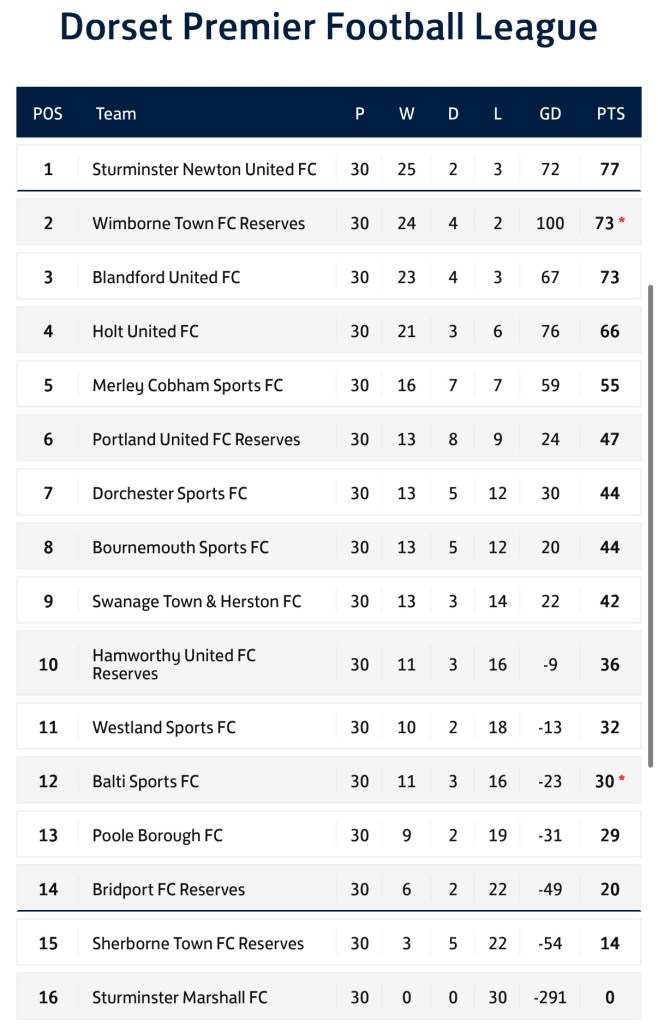Open Sturminster Newton United FC team link
Image resolution: width=658 pixels, height=1024 pixels.
coord(204,169)
